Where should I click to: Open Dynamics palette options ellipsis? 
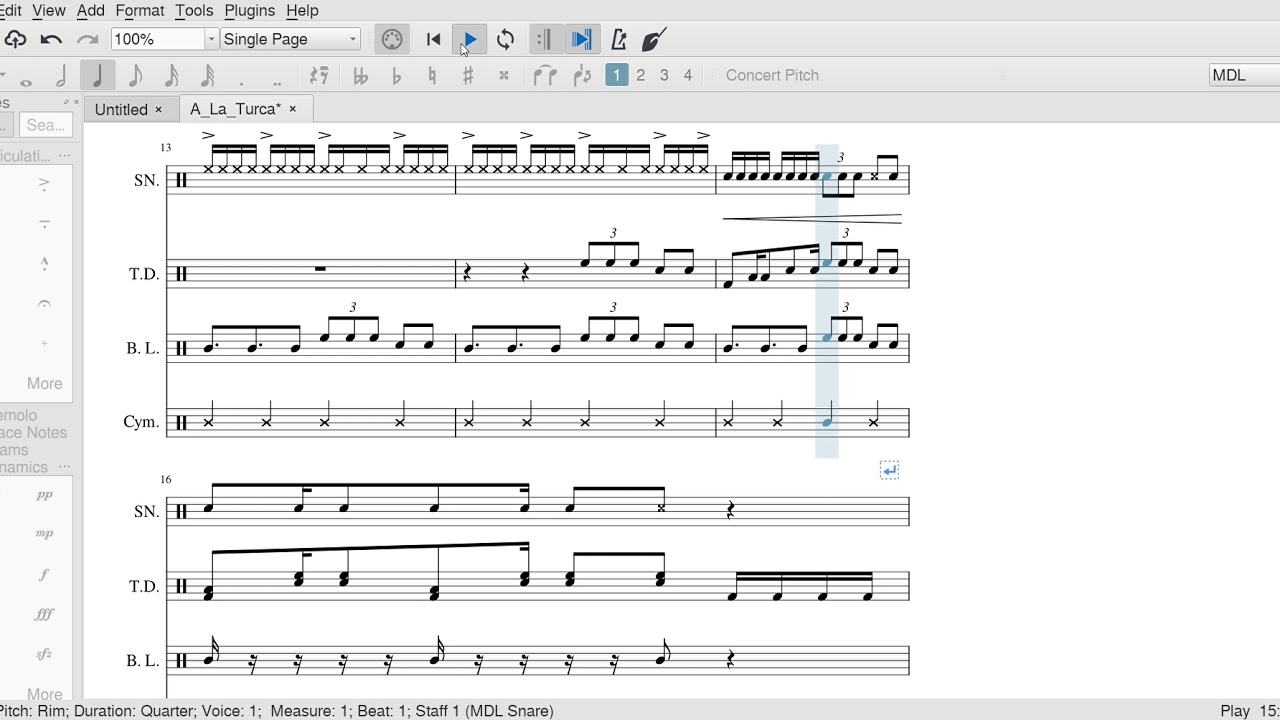65,467
